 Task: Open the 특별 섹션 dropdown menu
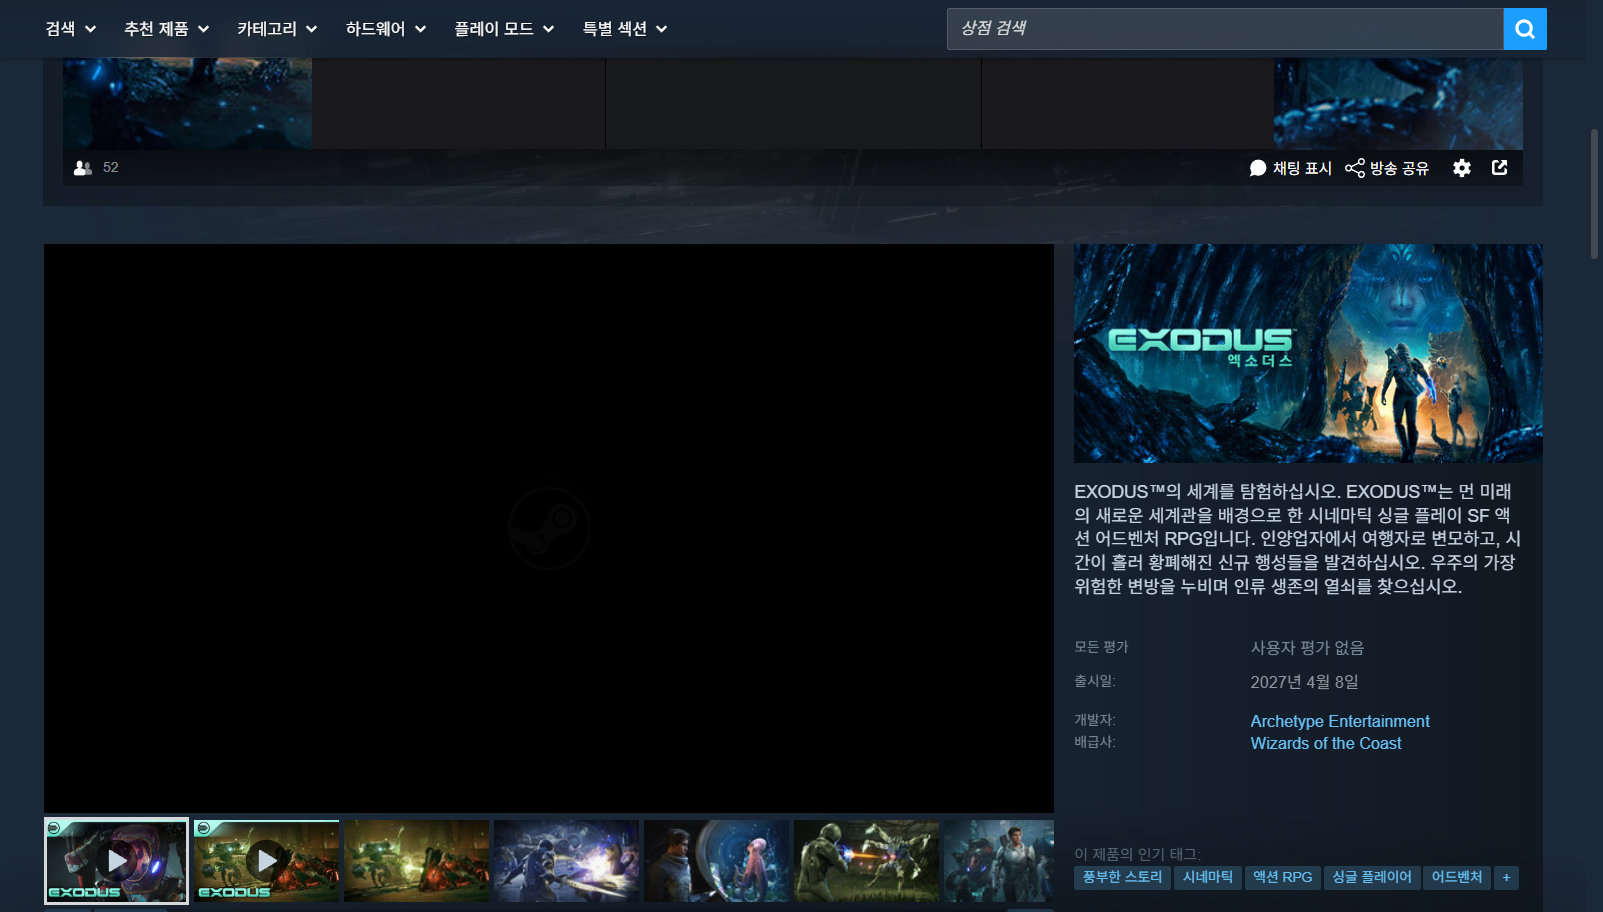pyautogui.click(x=625, y=29)
